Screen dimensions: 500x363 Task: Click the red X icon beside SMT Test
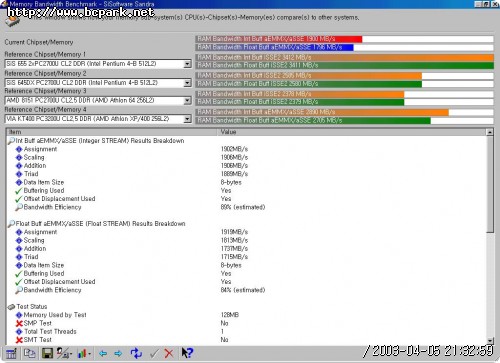click(19, 340)
